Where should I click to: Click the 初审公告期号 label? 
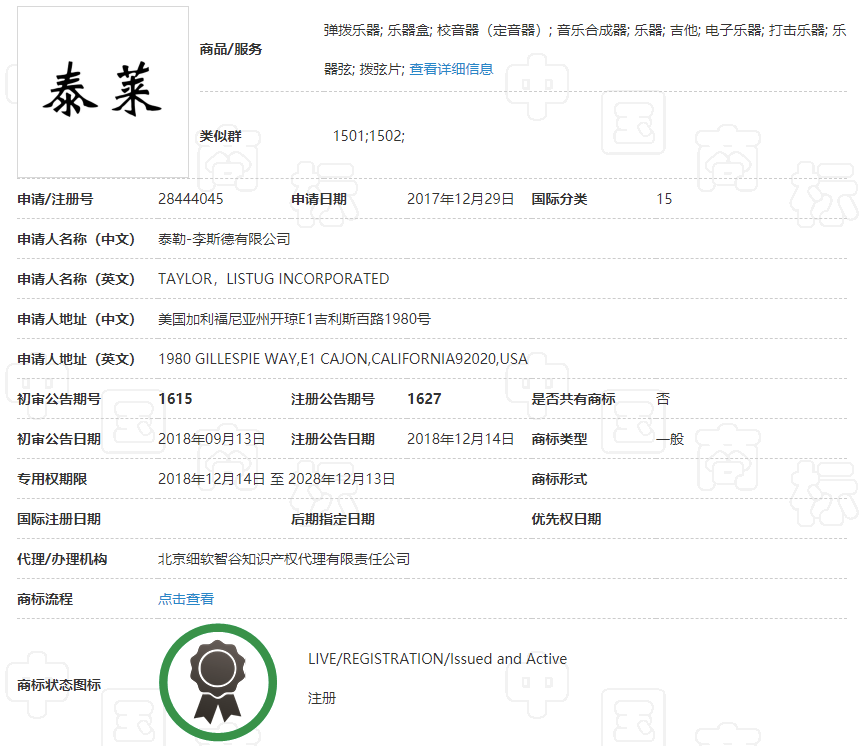click(59, 399)
